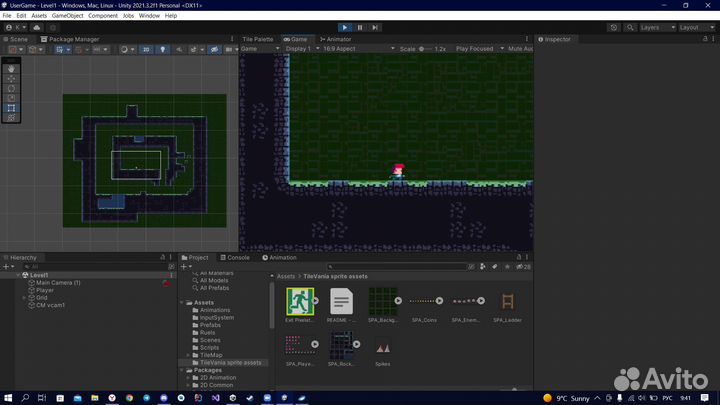720x405 pixels.
Task: Open the Play Focused dropdown
Action: 479,49
